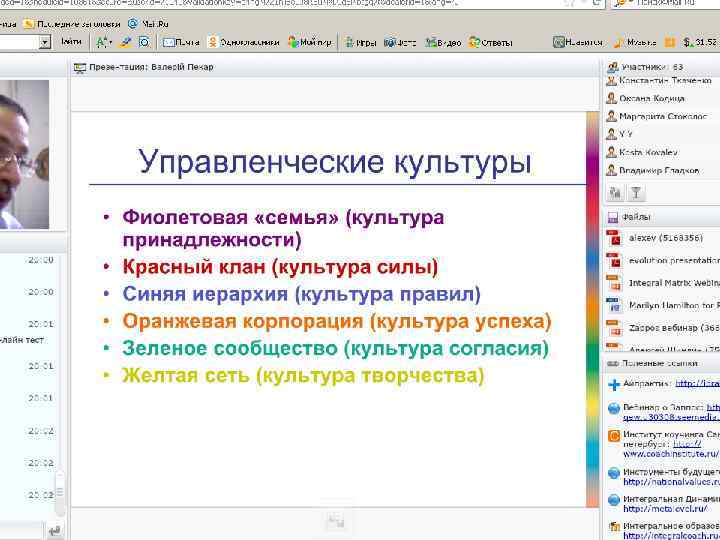Screen dimensions: 720x540
Task: Click PDF icon of evolution presentation file
Action: click(614, 261)
